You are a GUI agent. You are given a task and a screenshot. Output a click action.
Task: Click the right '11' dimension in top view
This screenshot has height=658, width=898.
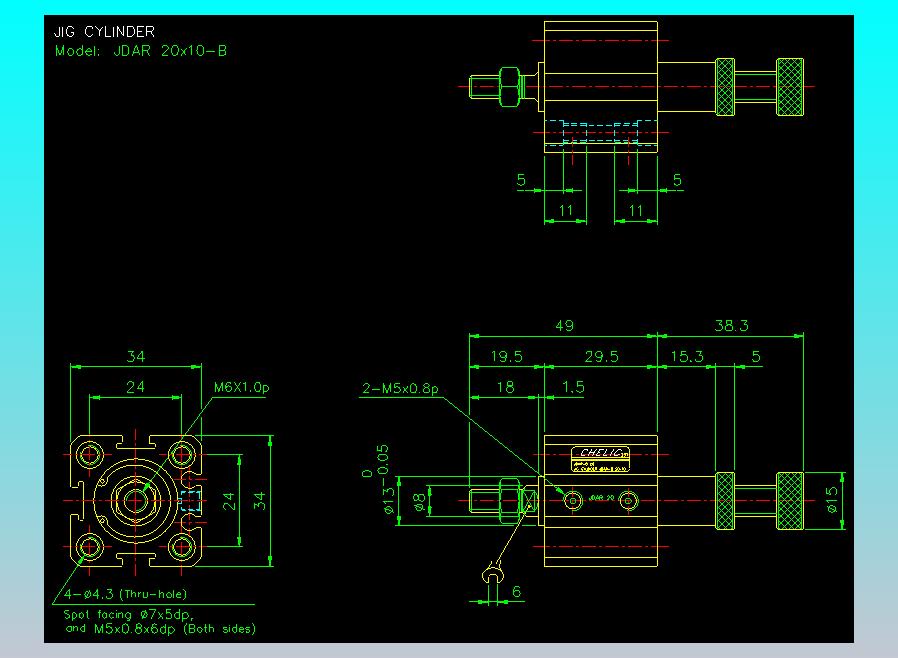(636, 210)
